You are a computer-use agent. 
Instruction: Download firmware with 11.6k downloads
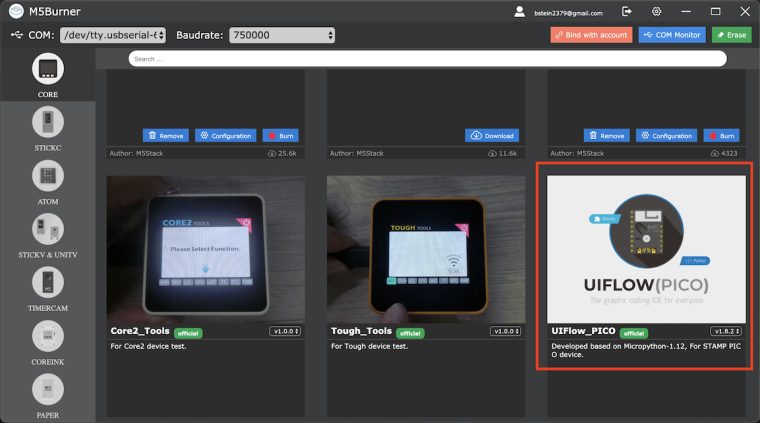point(492,136)
